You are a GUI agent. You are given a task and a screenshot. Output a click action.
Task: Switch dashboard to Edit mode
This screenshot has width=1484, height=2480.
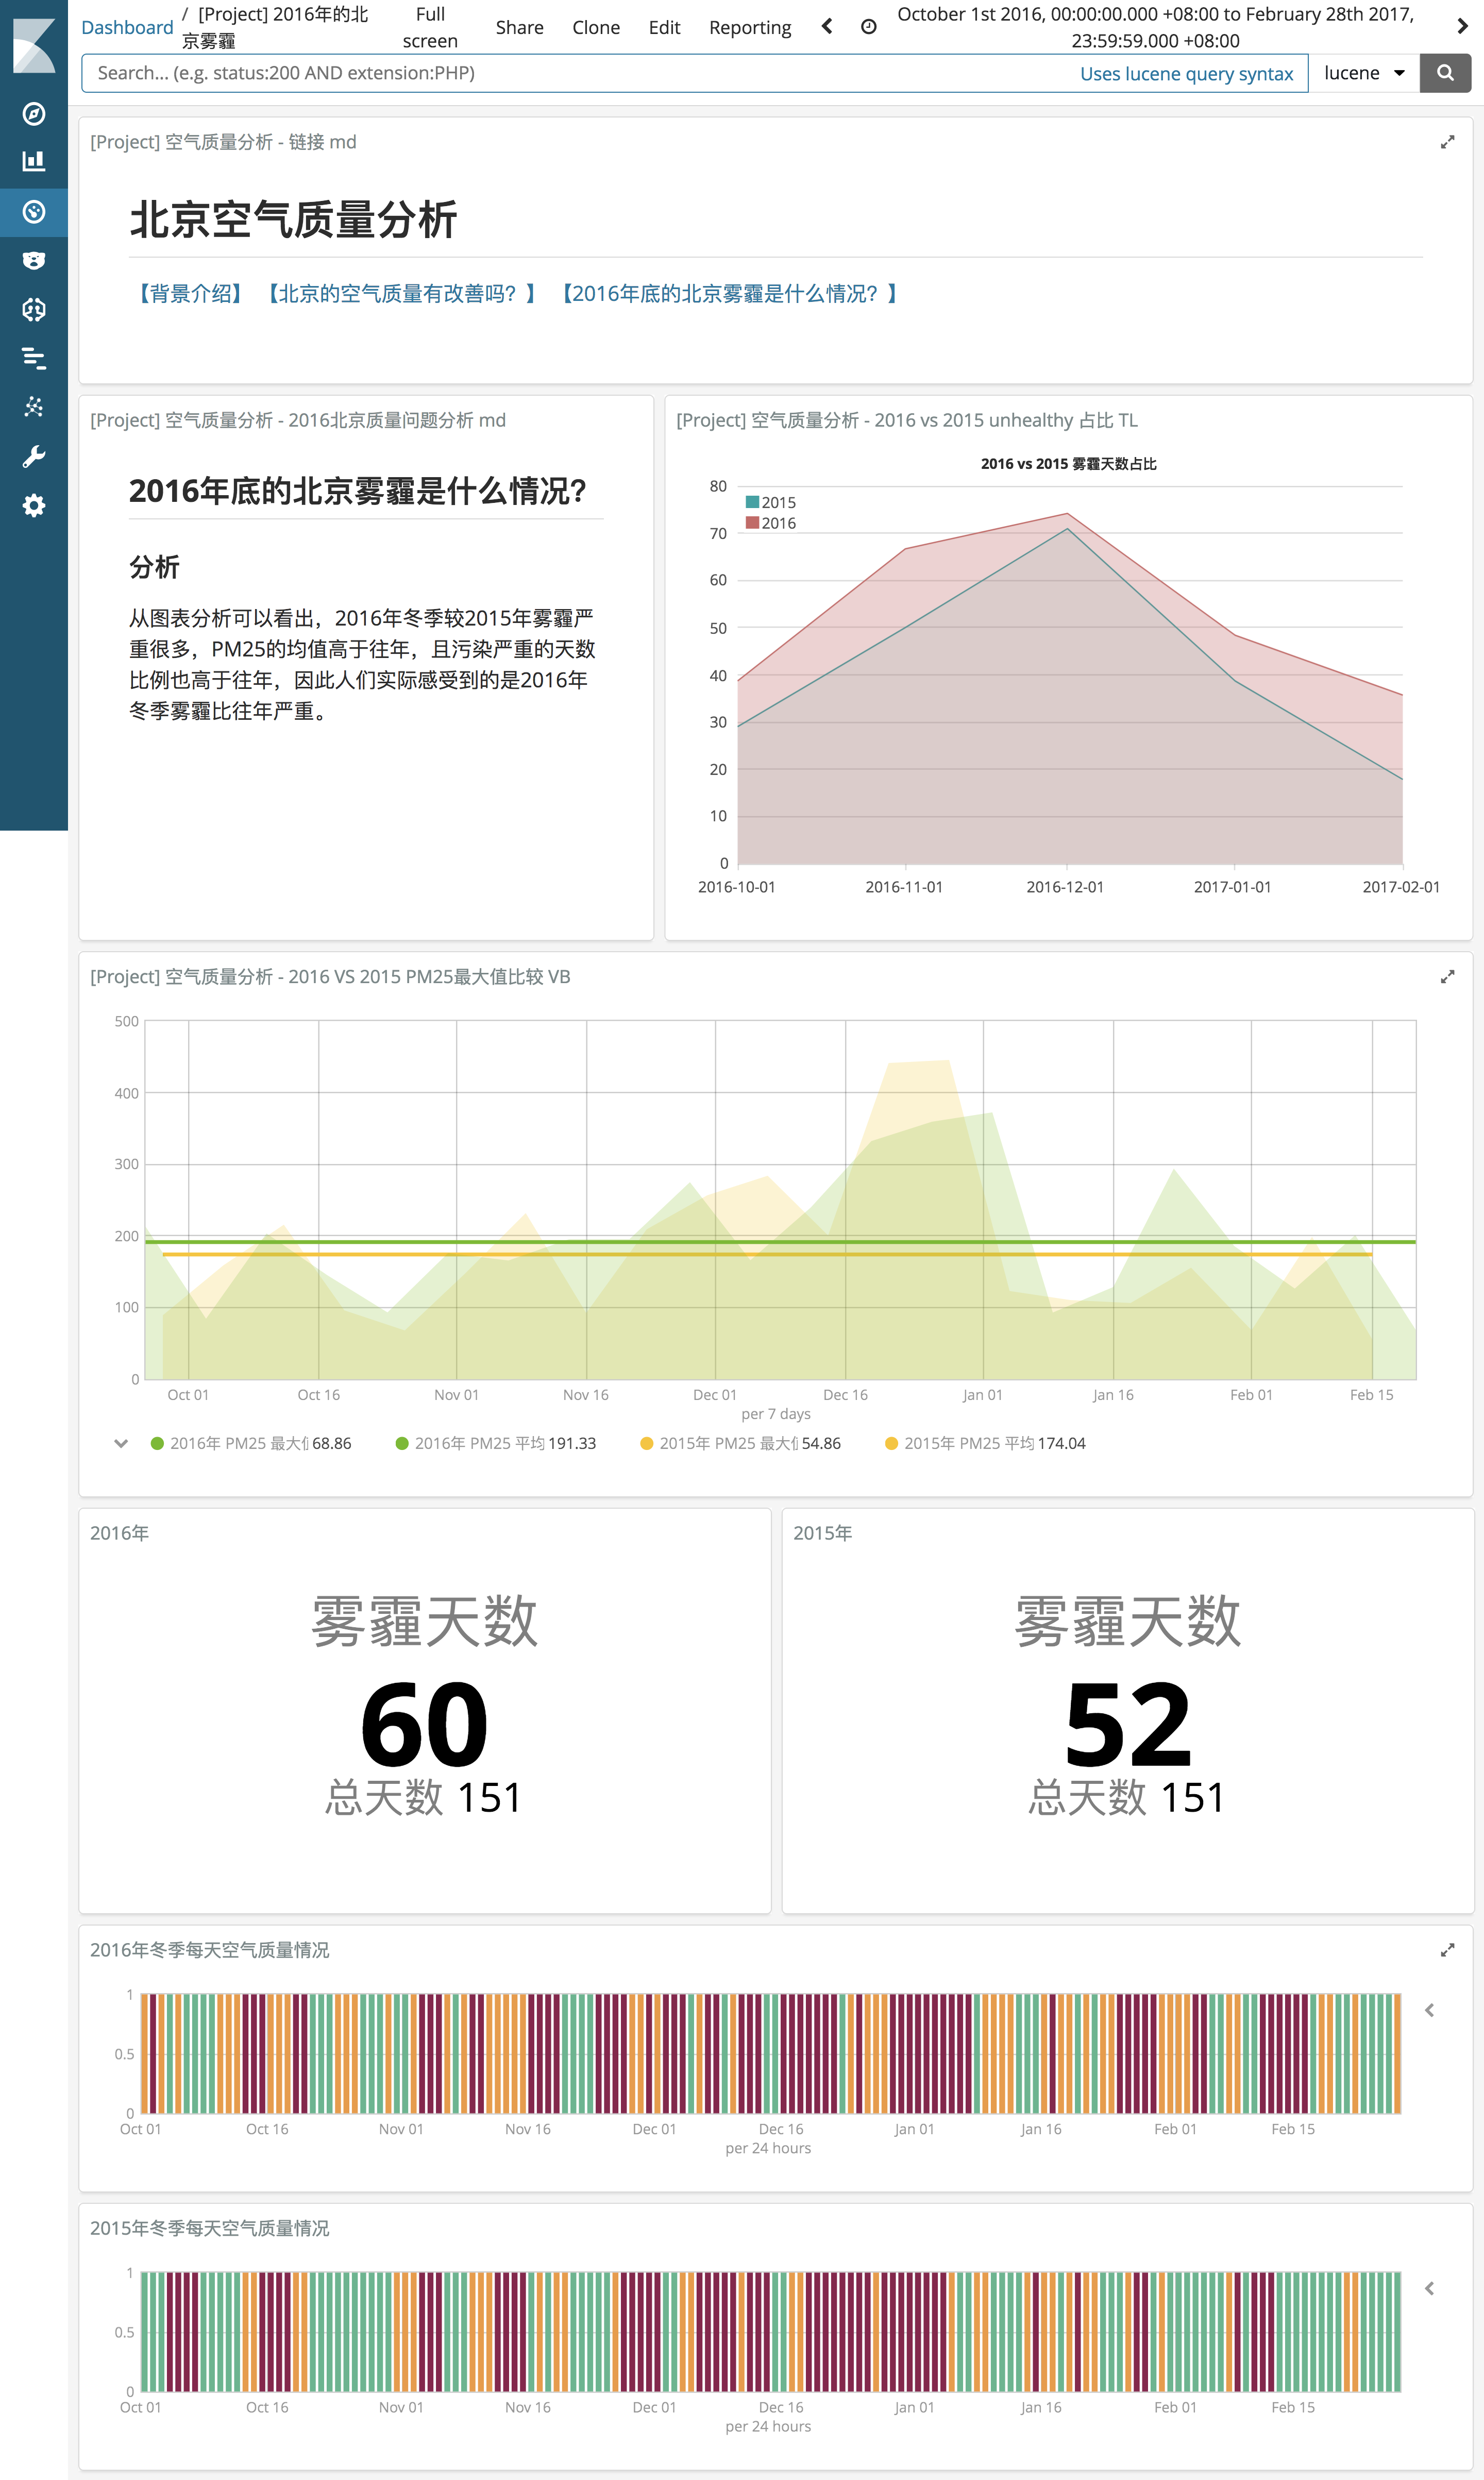tap(665, 27)
